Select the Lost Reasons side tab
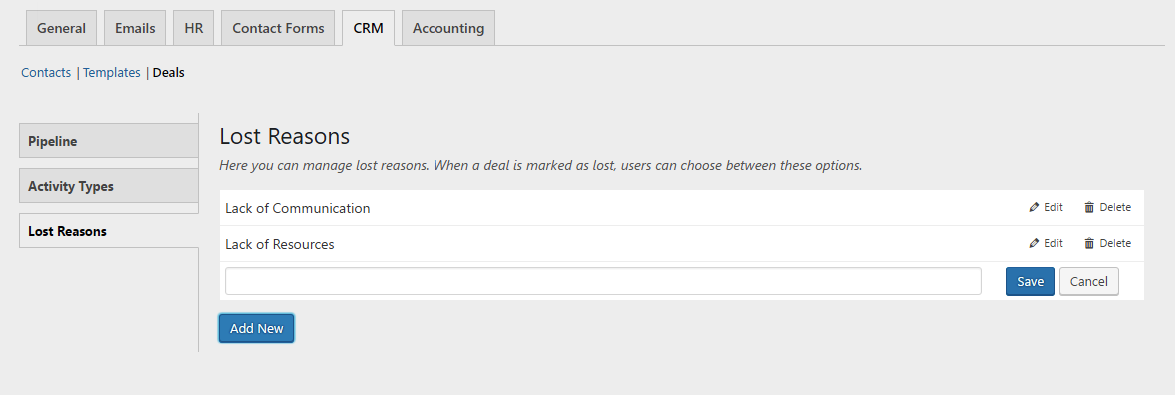Viewport: 1175px width, 395px height. point(109,231)
